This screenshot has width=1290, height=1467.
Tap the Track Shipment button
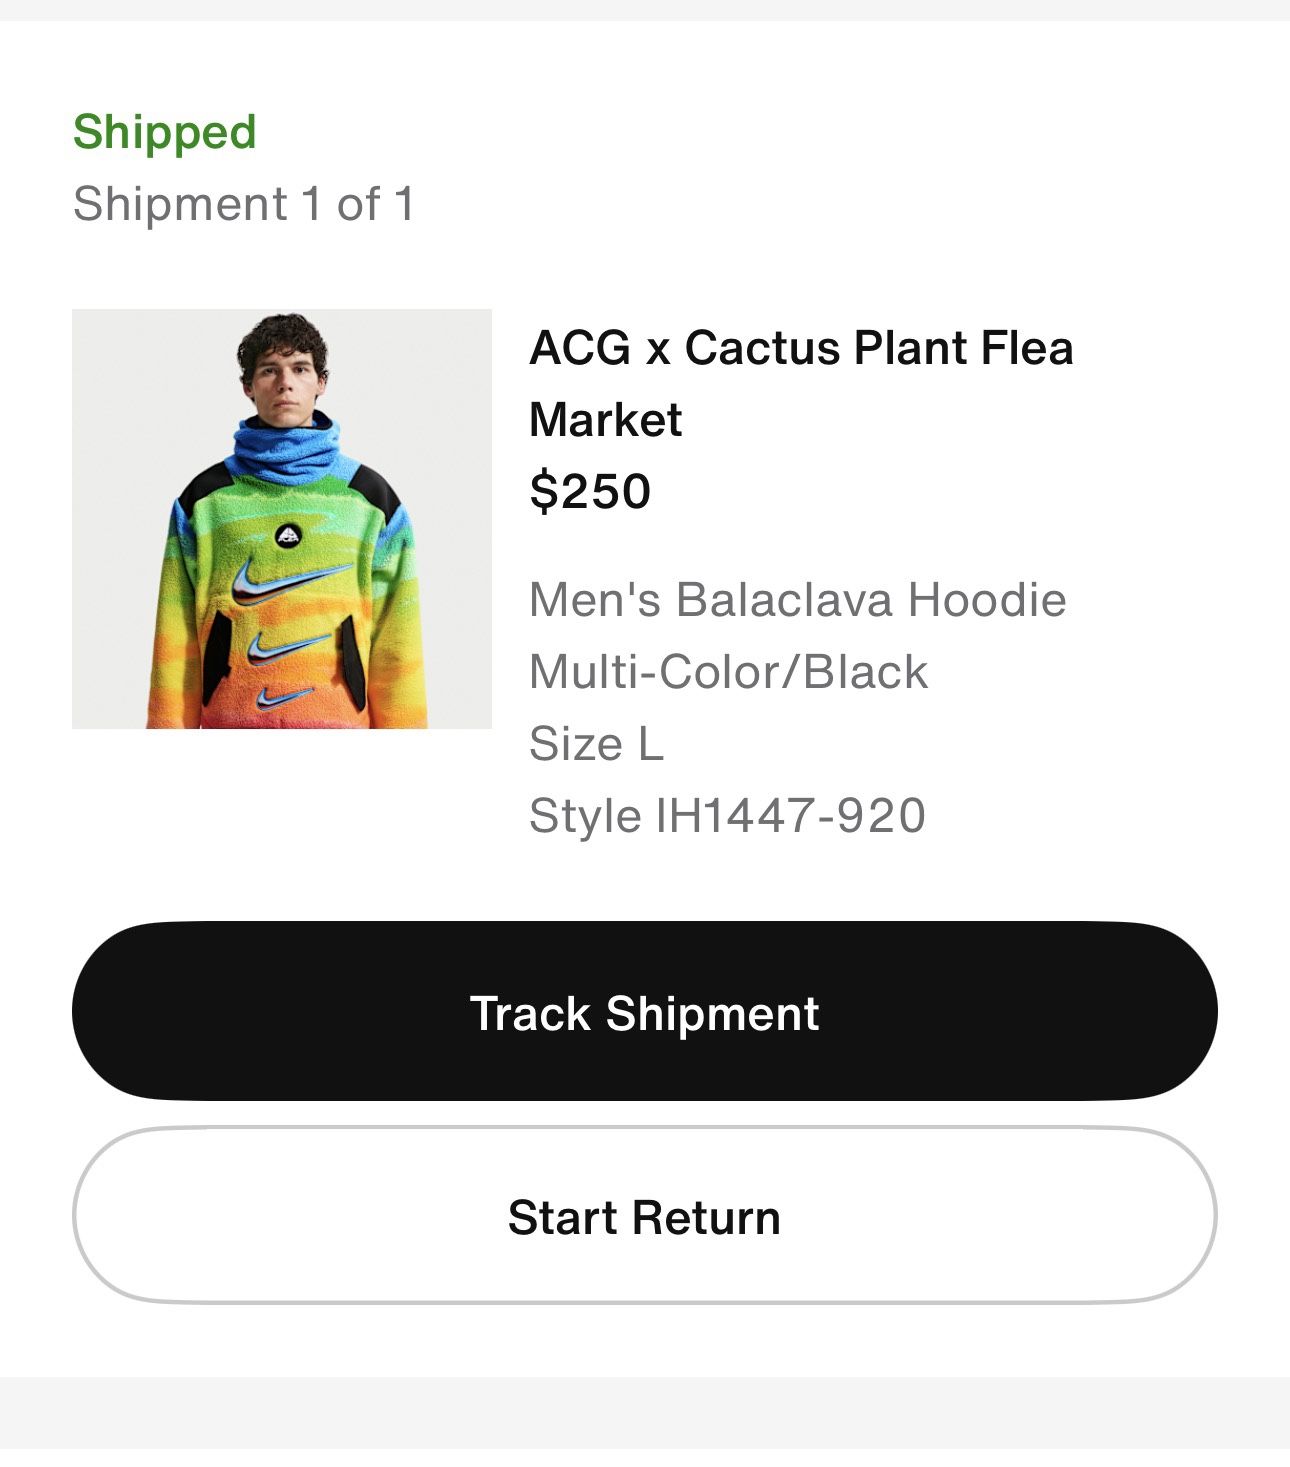point(644,1011)
